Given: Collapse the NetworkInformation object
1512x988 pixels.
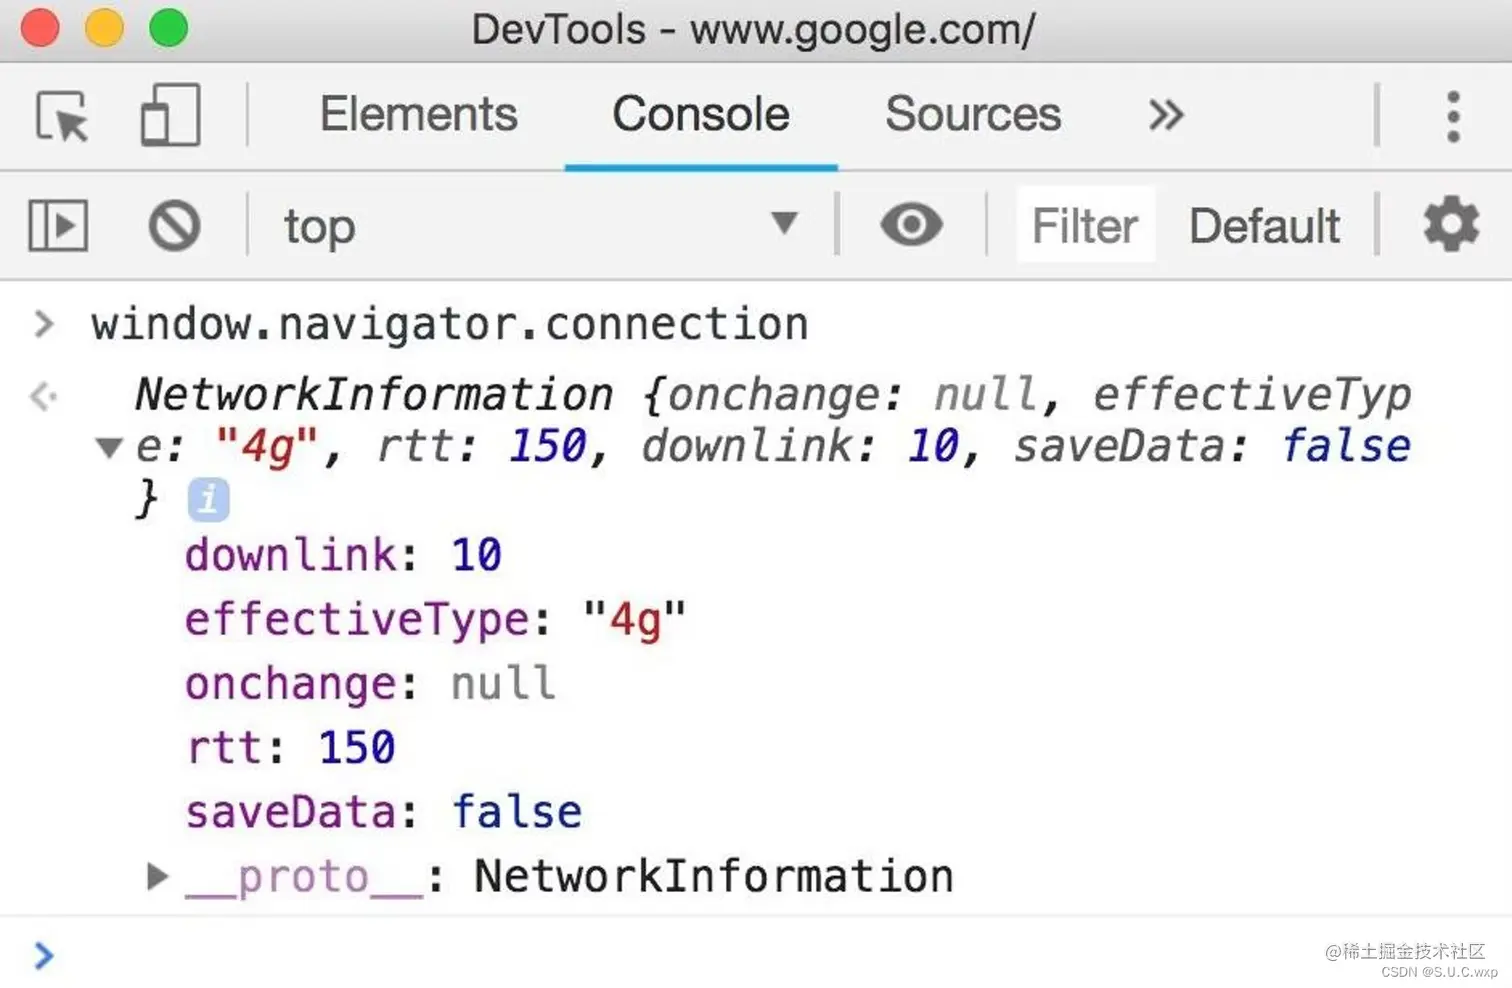Looking at the screenshot, I should tap(109, 446).
